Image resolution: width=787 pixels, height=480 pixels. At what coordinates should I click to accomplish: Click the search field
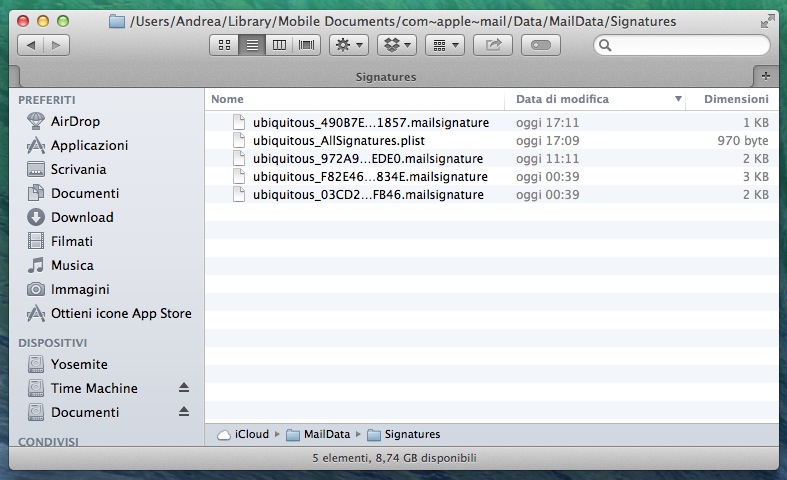tap(682, 45)
